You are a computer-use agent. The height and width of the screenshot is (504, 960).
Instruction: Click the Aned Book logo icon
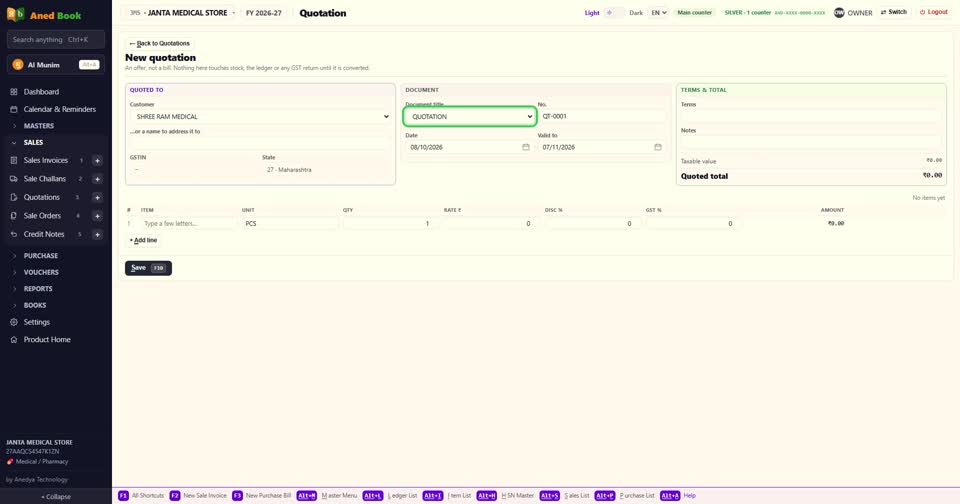tap(15, 14)
